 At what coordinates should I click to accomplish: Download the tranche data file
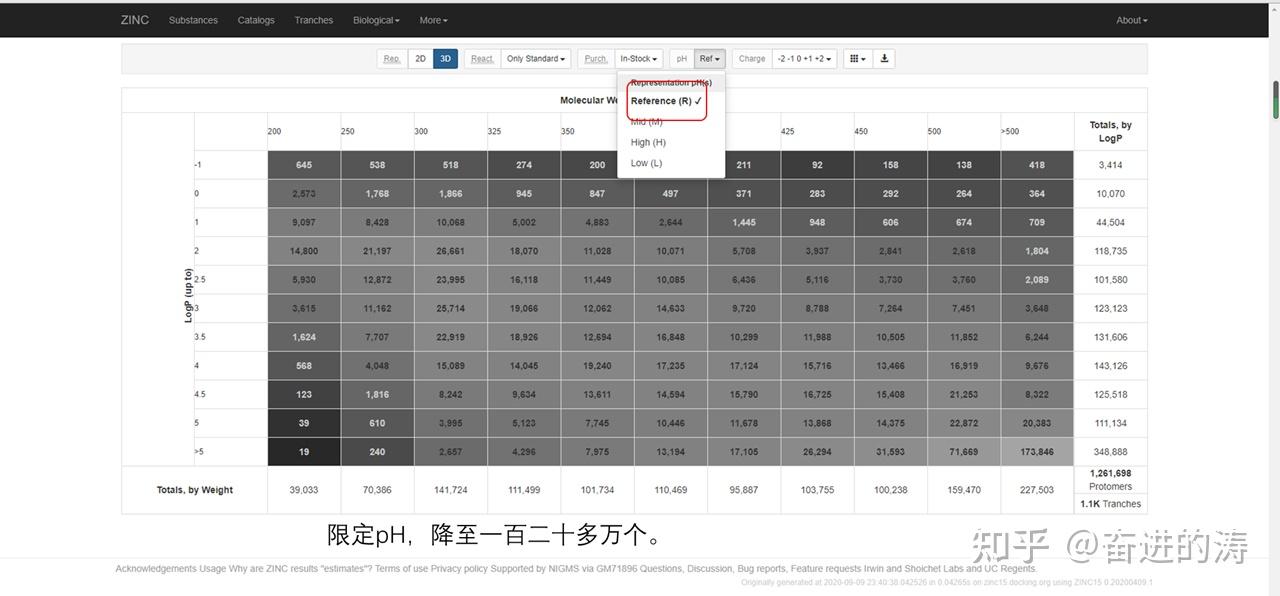pos(884,58)
